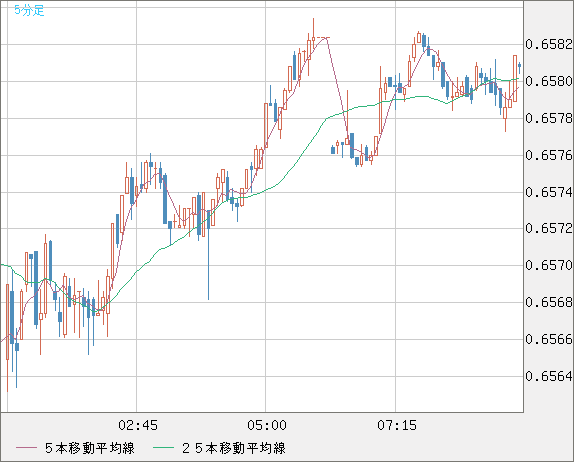
Task: Click the 0.6568 price axis label
Action: [x=549, y=302]
